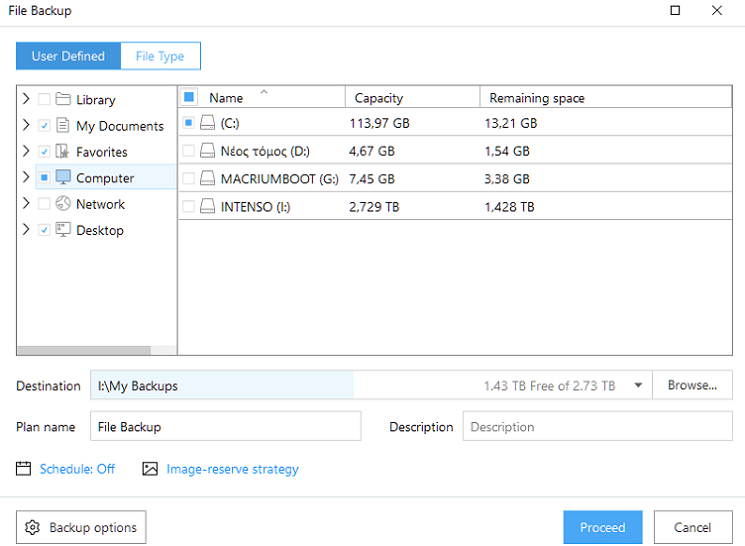Click the Network globe icon
The image size is (745, 546).
[63, 204]
